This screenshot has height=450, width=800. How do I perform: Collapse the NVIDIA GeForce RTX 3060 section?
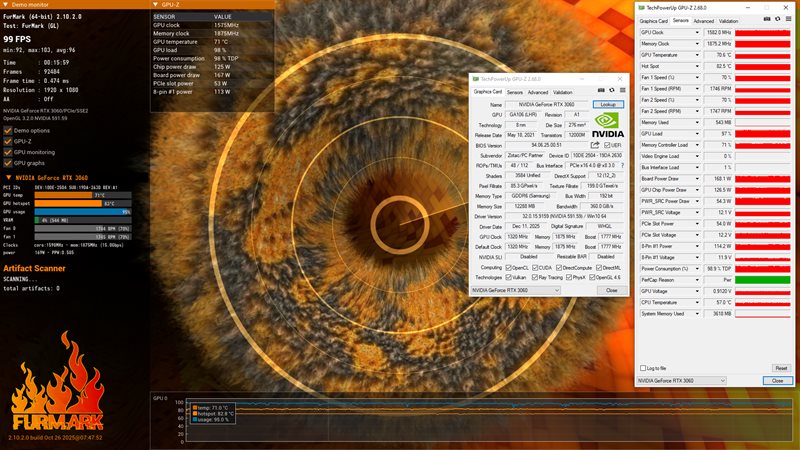click(8, 177)
